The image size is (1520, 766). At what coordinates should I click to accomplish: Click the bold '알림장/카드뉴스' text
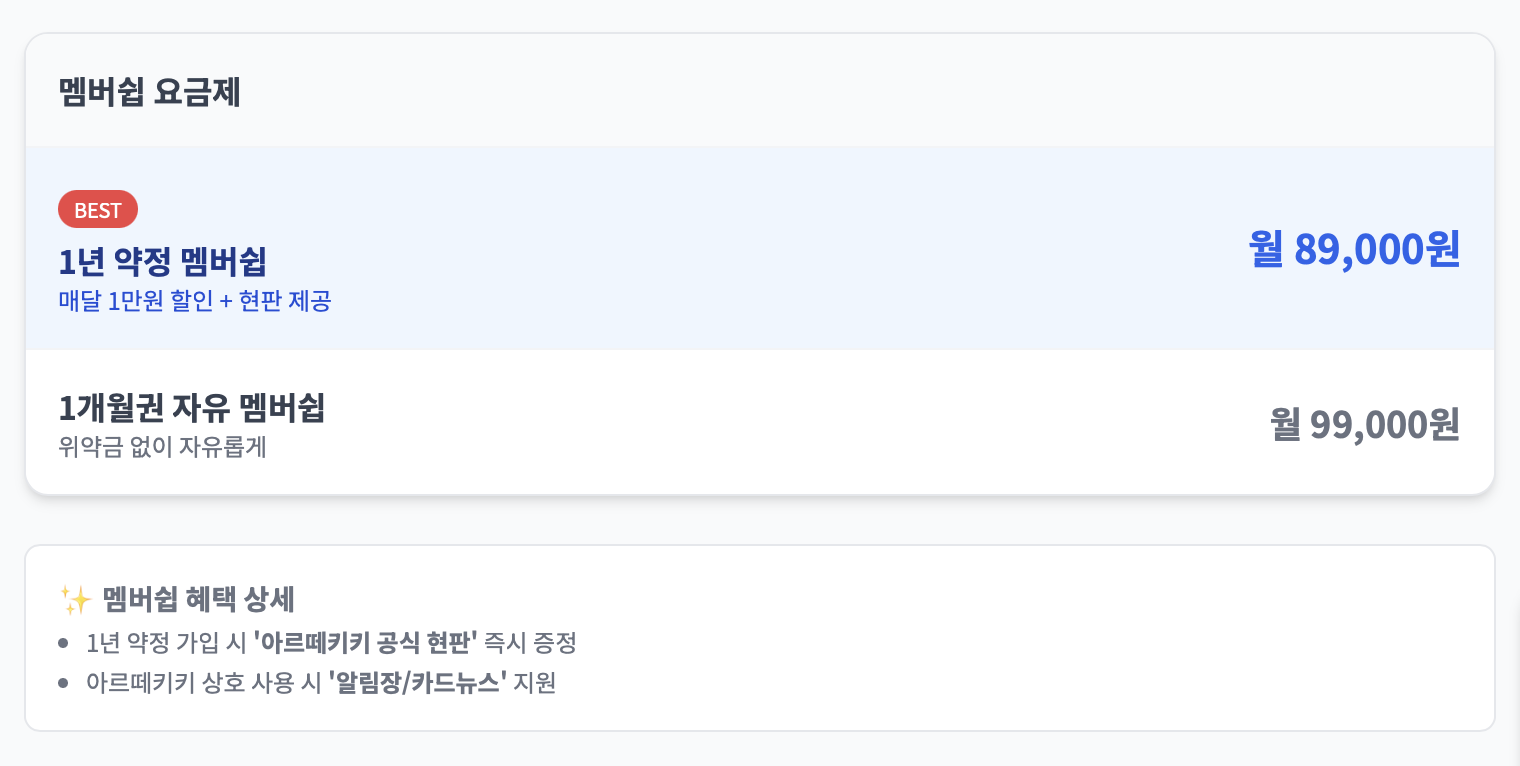418,684
